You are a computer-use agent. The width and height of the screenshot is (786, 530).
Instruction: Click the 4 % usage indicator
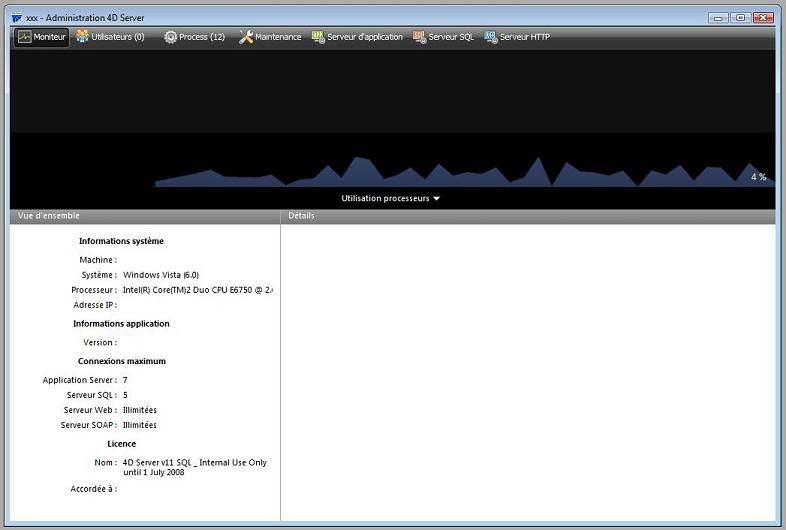pos(758,177)
